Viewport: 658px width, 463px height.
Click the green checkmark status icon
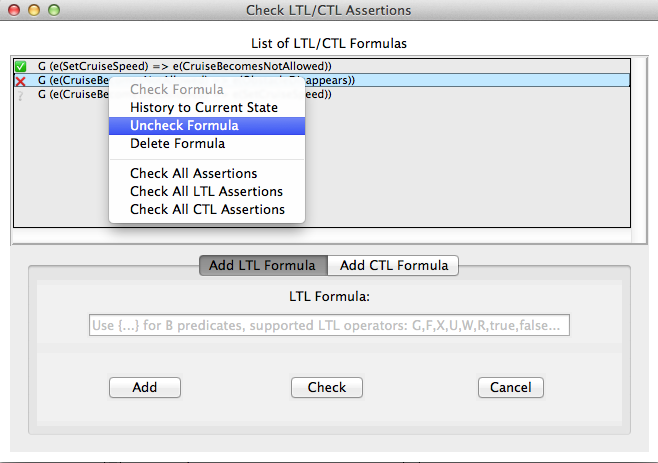pos(20,65)
